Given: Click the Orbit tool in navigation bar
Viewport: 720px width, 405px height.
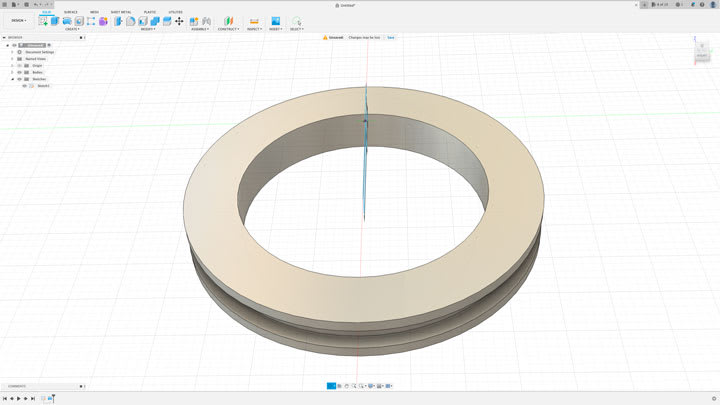Looking at the screenshot, I should [x=331, y=386].
